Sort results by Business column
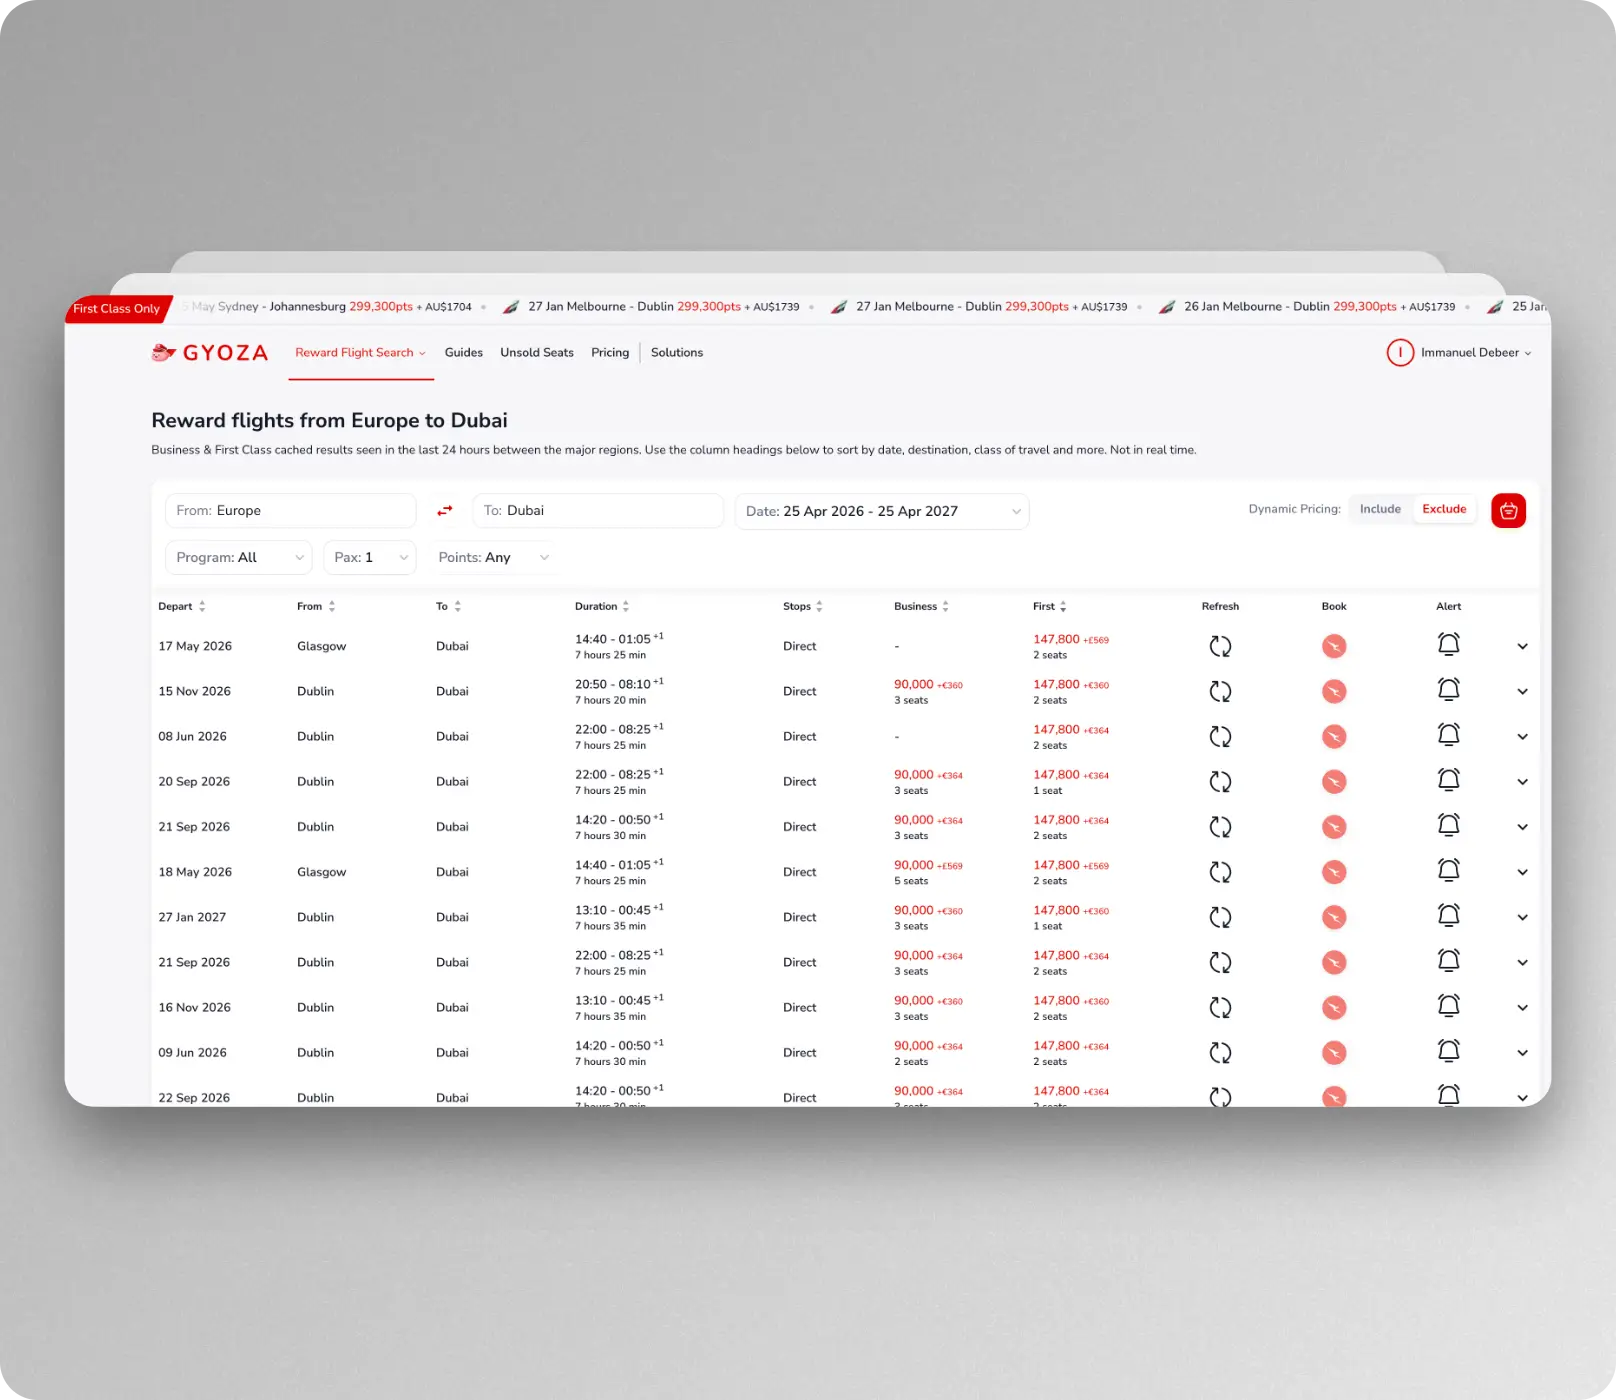 pos(921,607)
